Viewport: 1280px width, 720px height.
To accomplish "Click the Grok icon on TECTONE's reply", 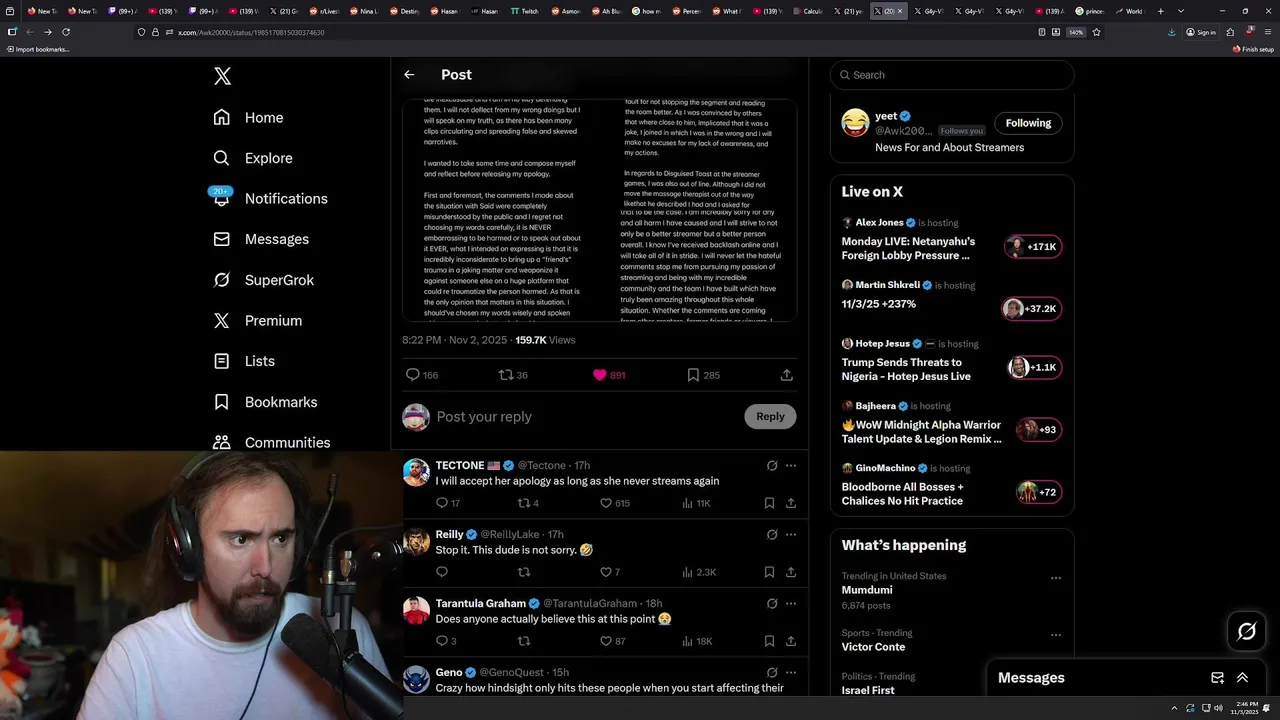I will [772, 466].
